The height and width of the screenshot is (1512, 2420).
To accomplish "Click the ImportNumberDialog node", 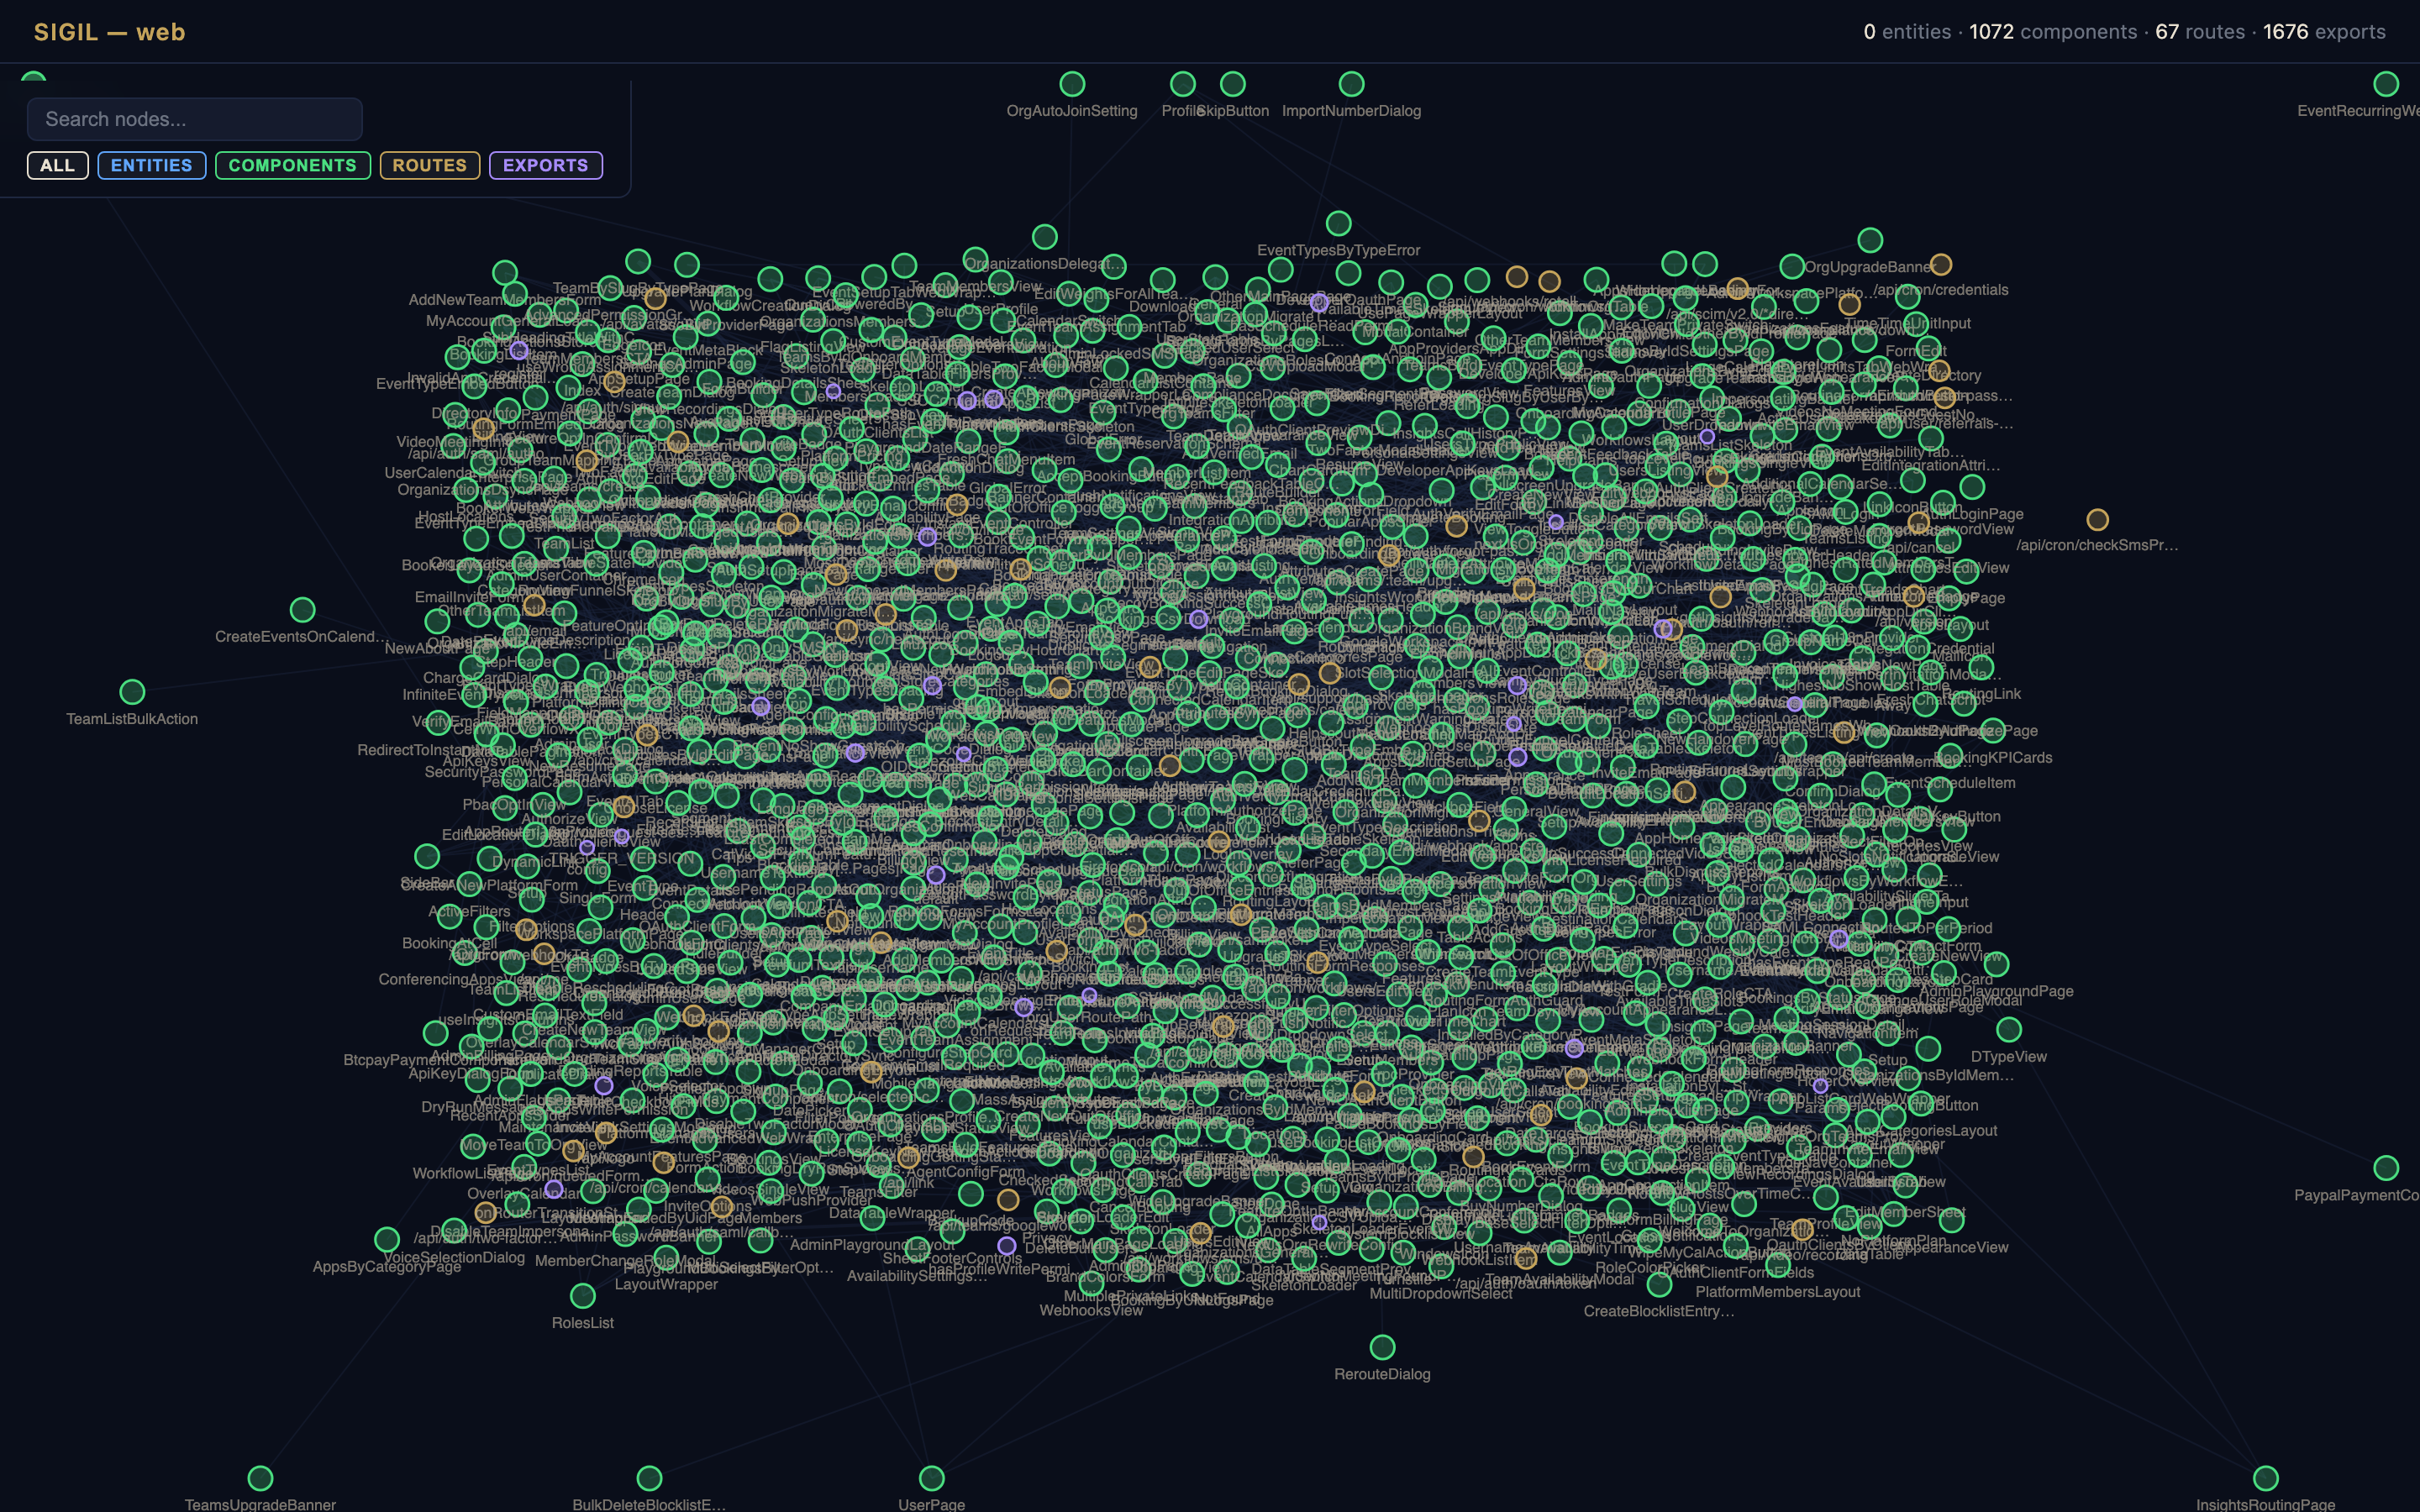I will (1351, 84).
